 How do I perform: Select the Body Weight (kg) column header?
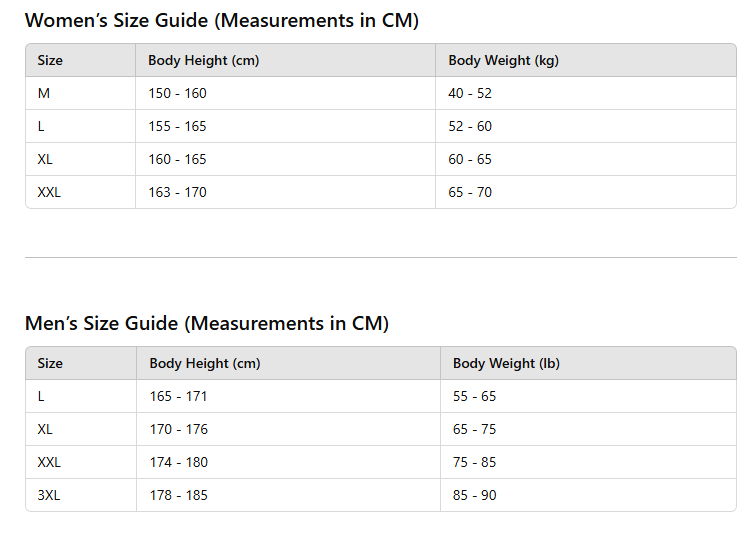click(503, 60)
